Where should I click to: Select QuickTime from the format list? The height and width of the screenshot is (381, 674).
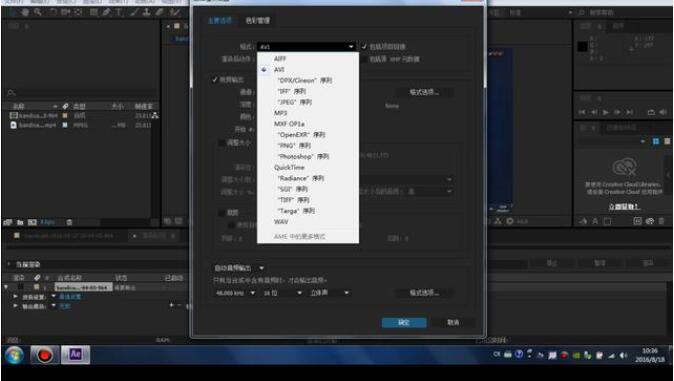289,167
